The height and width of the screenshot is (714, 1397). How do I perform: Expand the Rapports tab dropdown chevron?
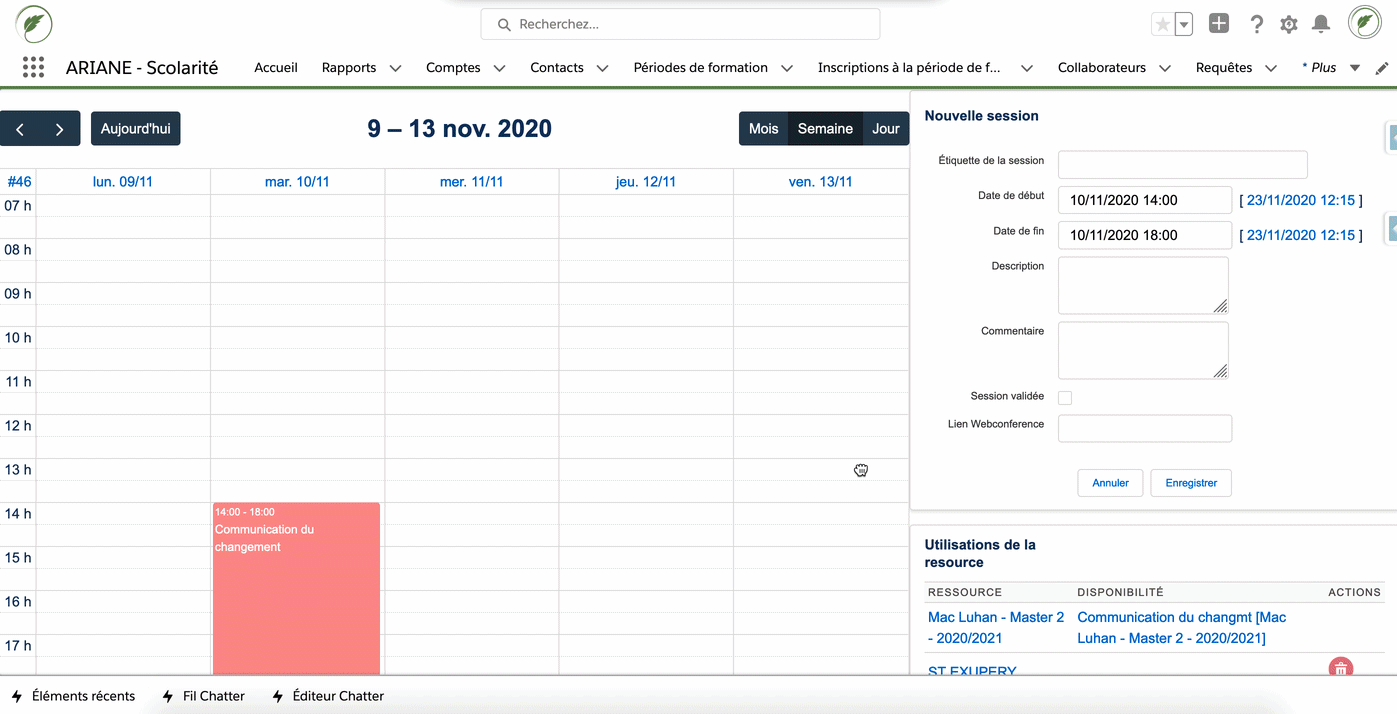pyautogui.click(x=395, y=68)
